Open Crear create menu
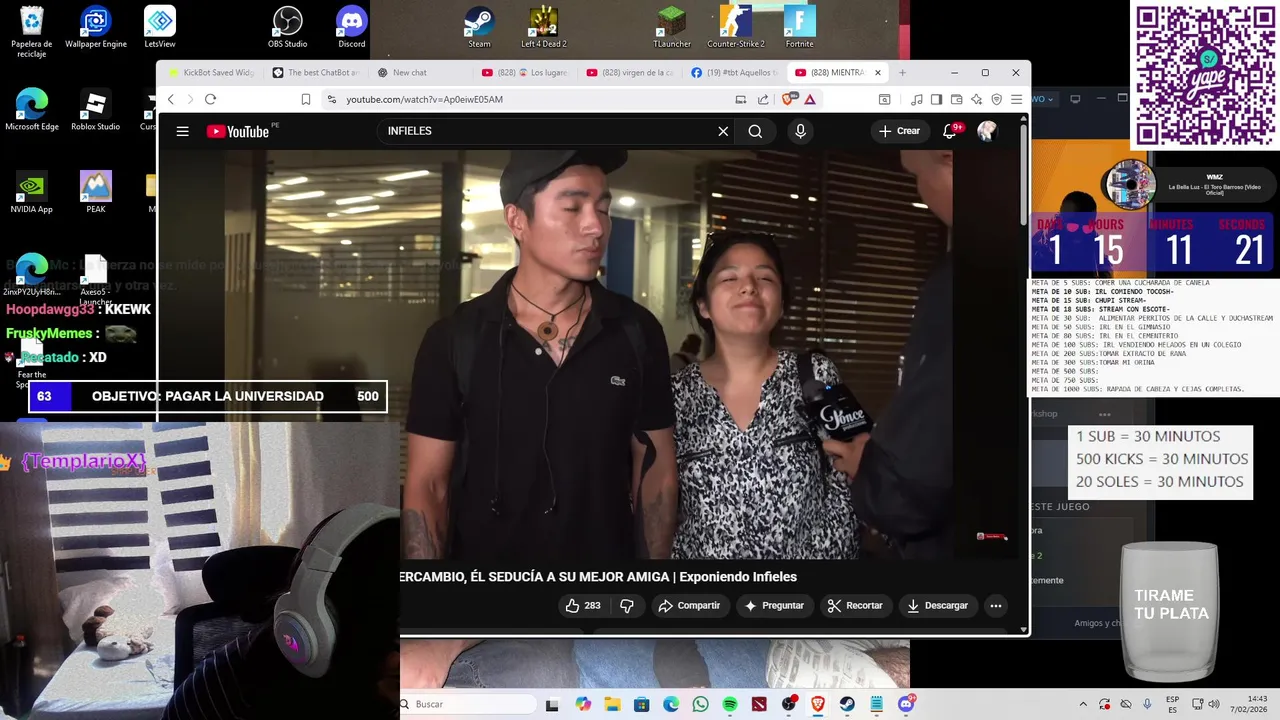 point(899,131)
